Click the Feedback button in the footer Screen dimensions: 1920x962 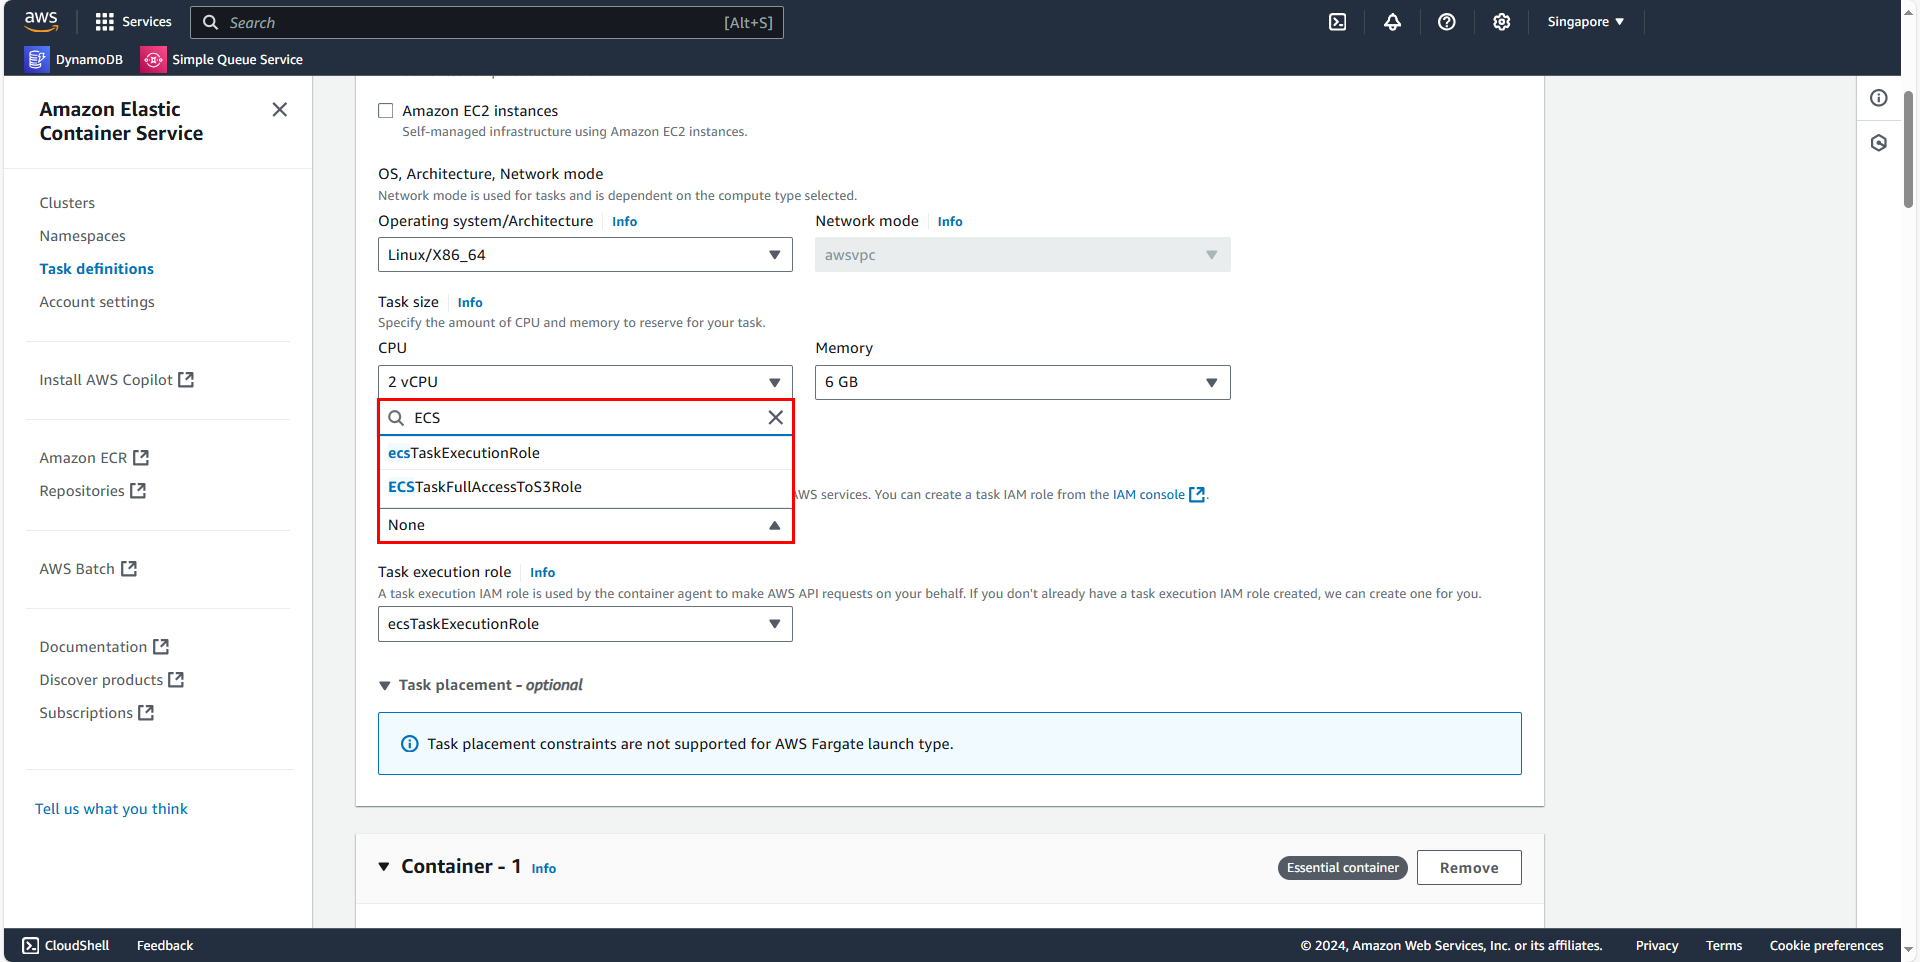tap(165, 945)
